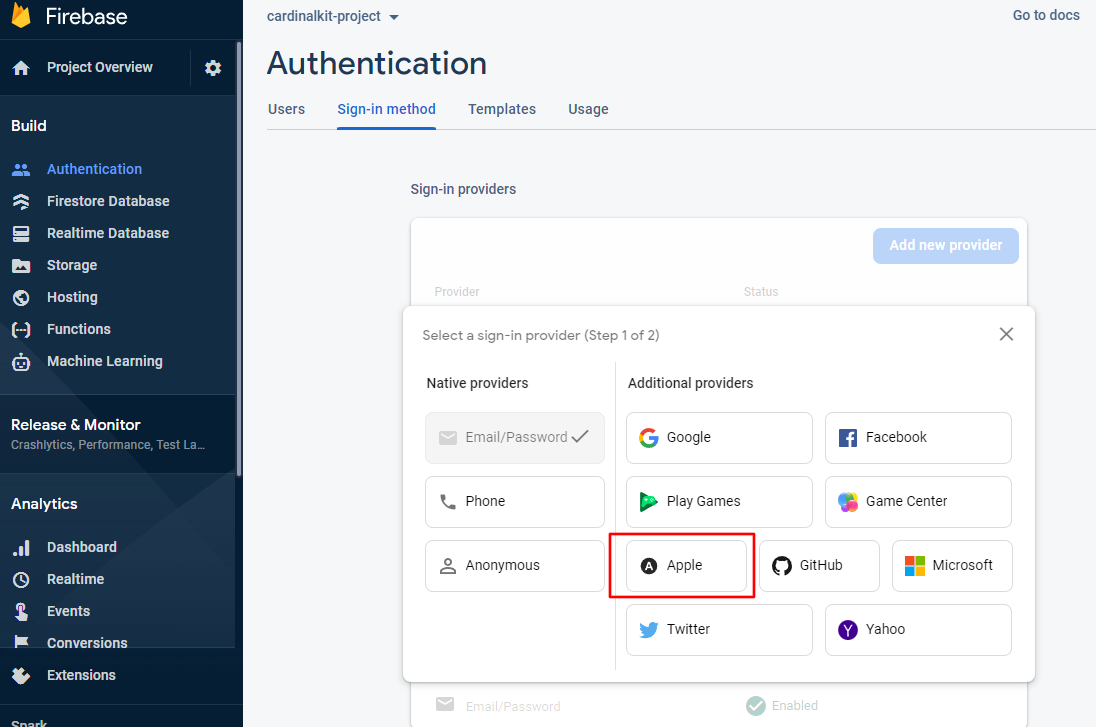Close the sign-in provider dialog
The image size is (1096, 727).
point(1006,334)
